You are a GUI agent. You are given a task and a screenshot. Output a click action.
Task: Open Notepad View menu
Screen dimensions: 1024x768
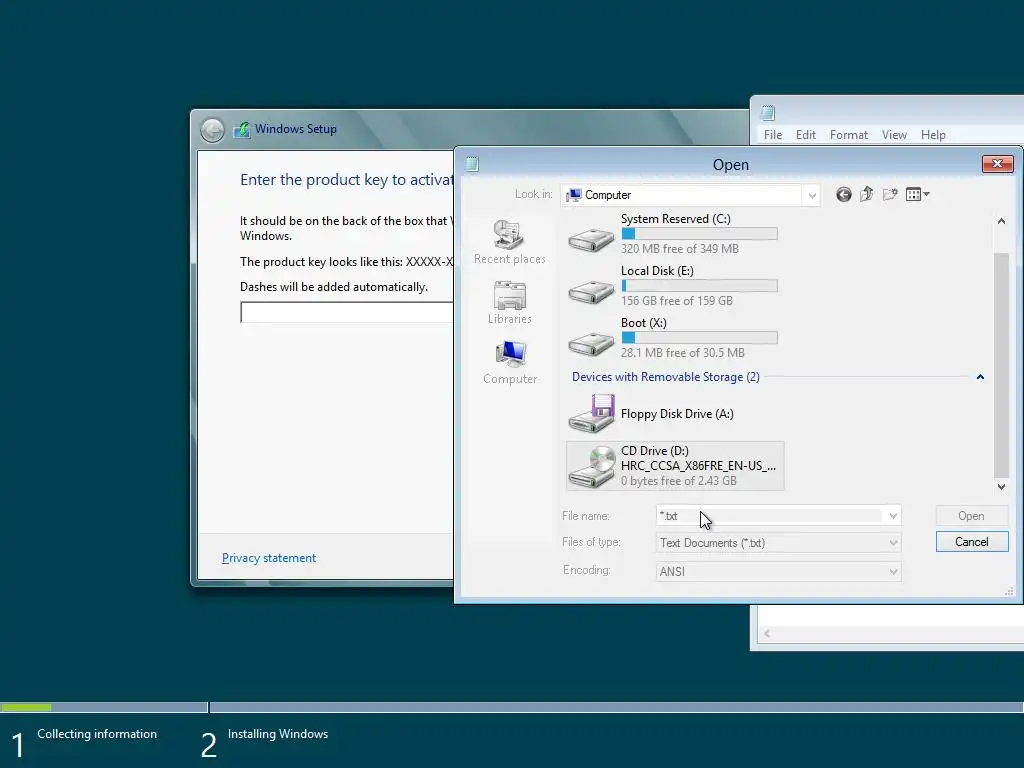click(894, 135)
